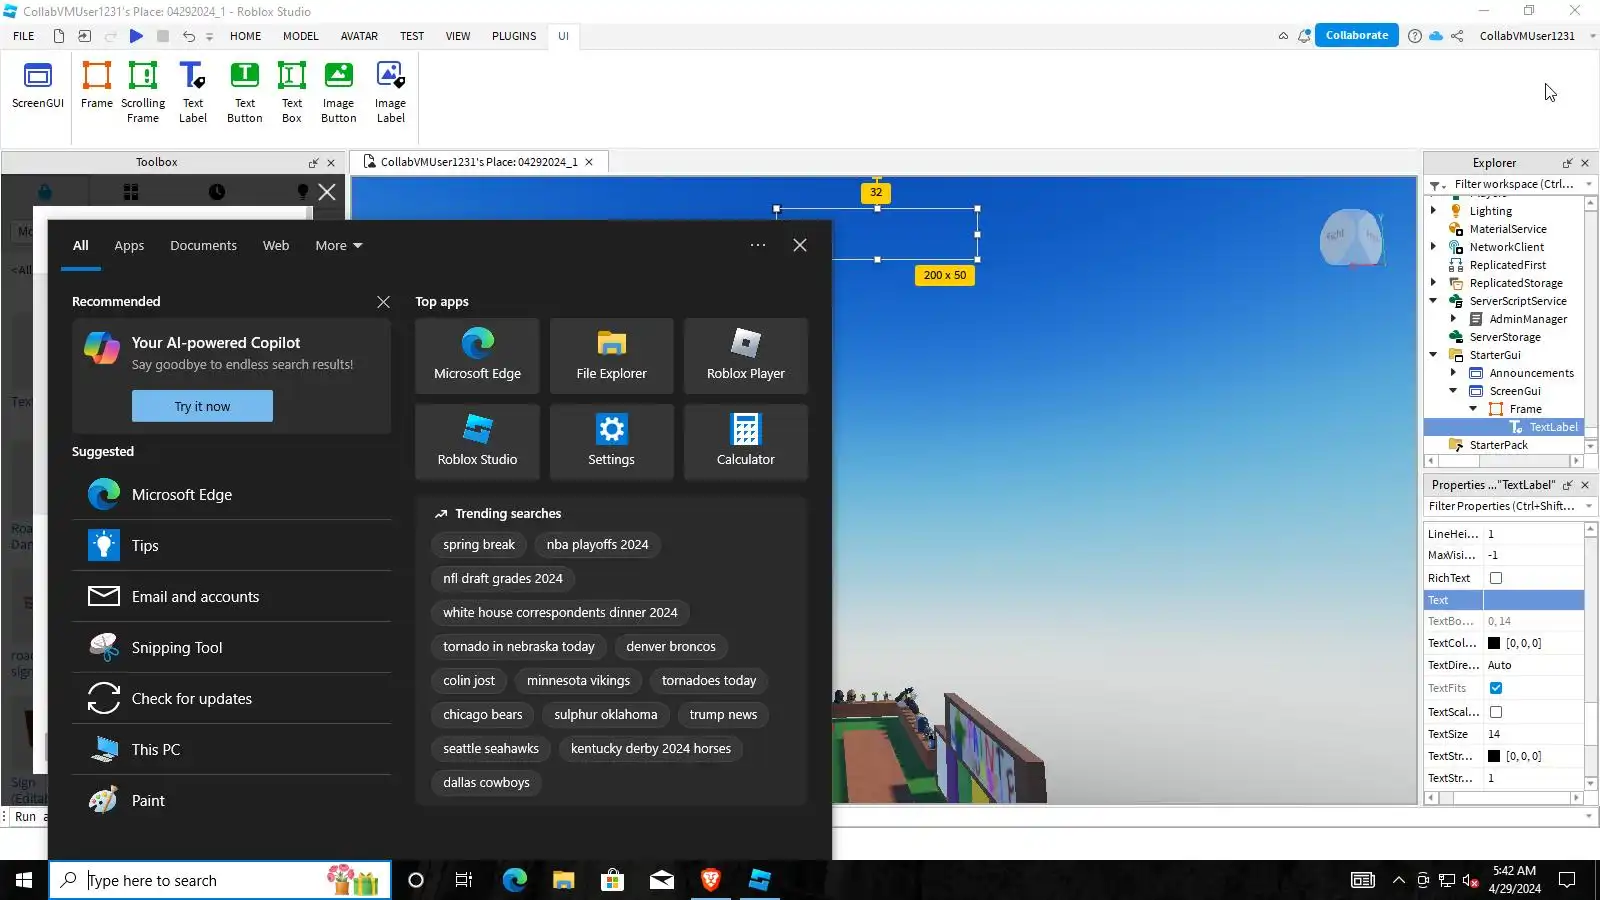1600x900 pixels.
Task: Expand the AdminManager node
Action: (1454, 319)
